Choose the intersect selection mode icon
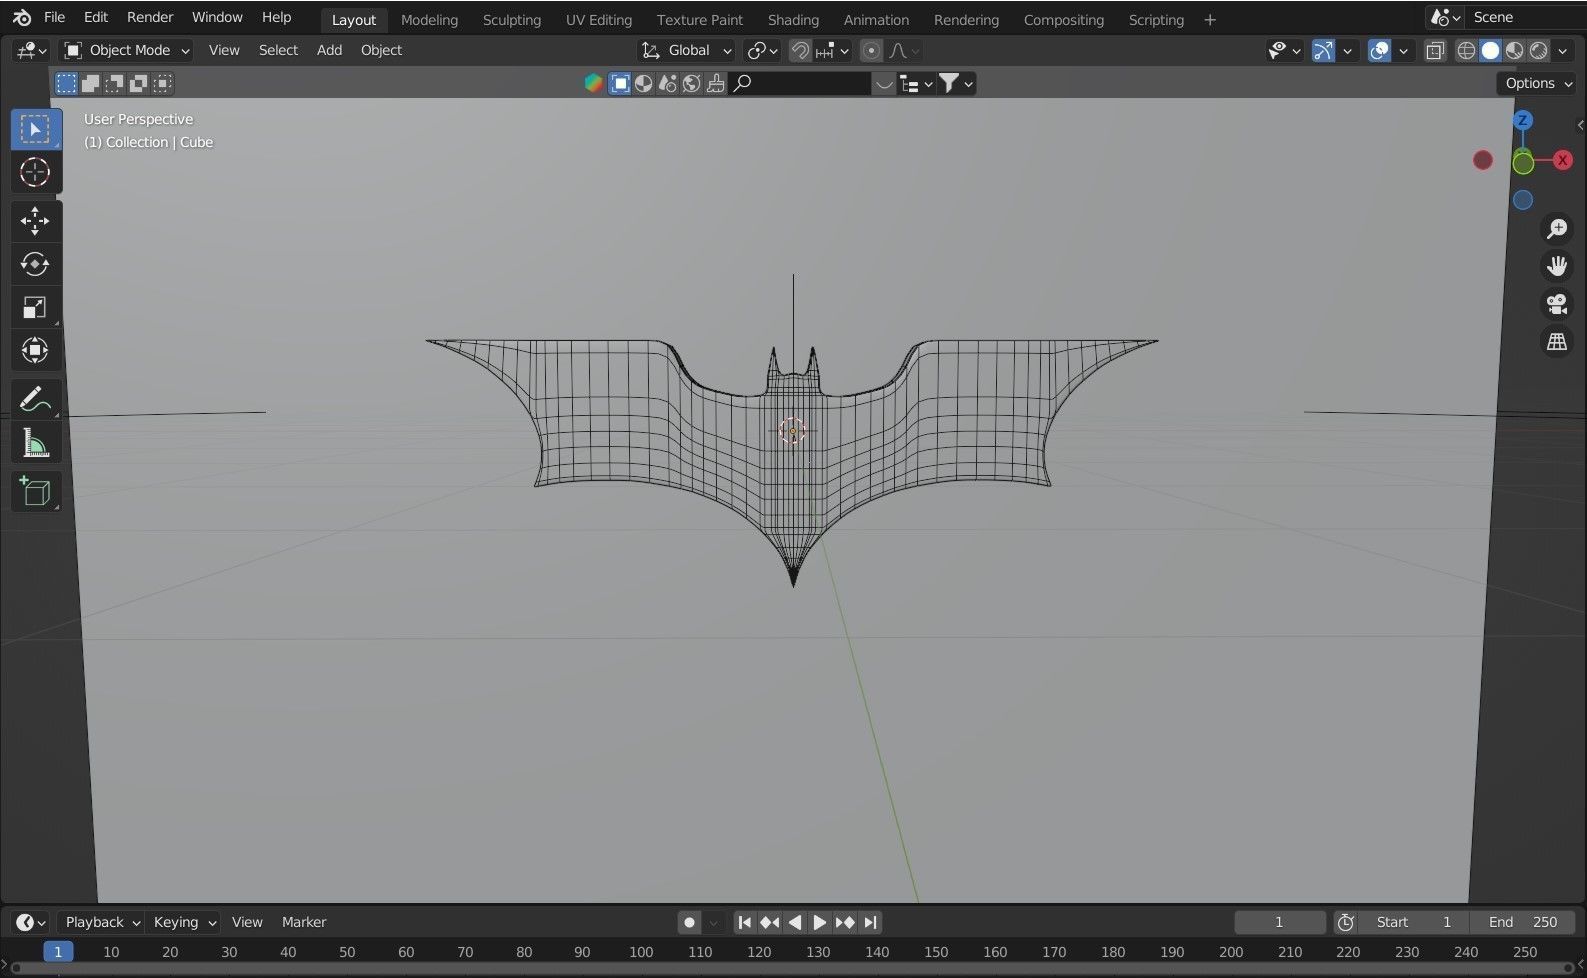 click(162, 83)
